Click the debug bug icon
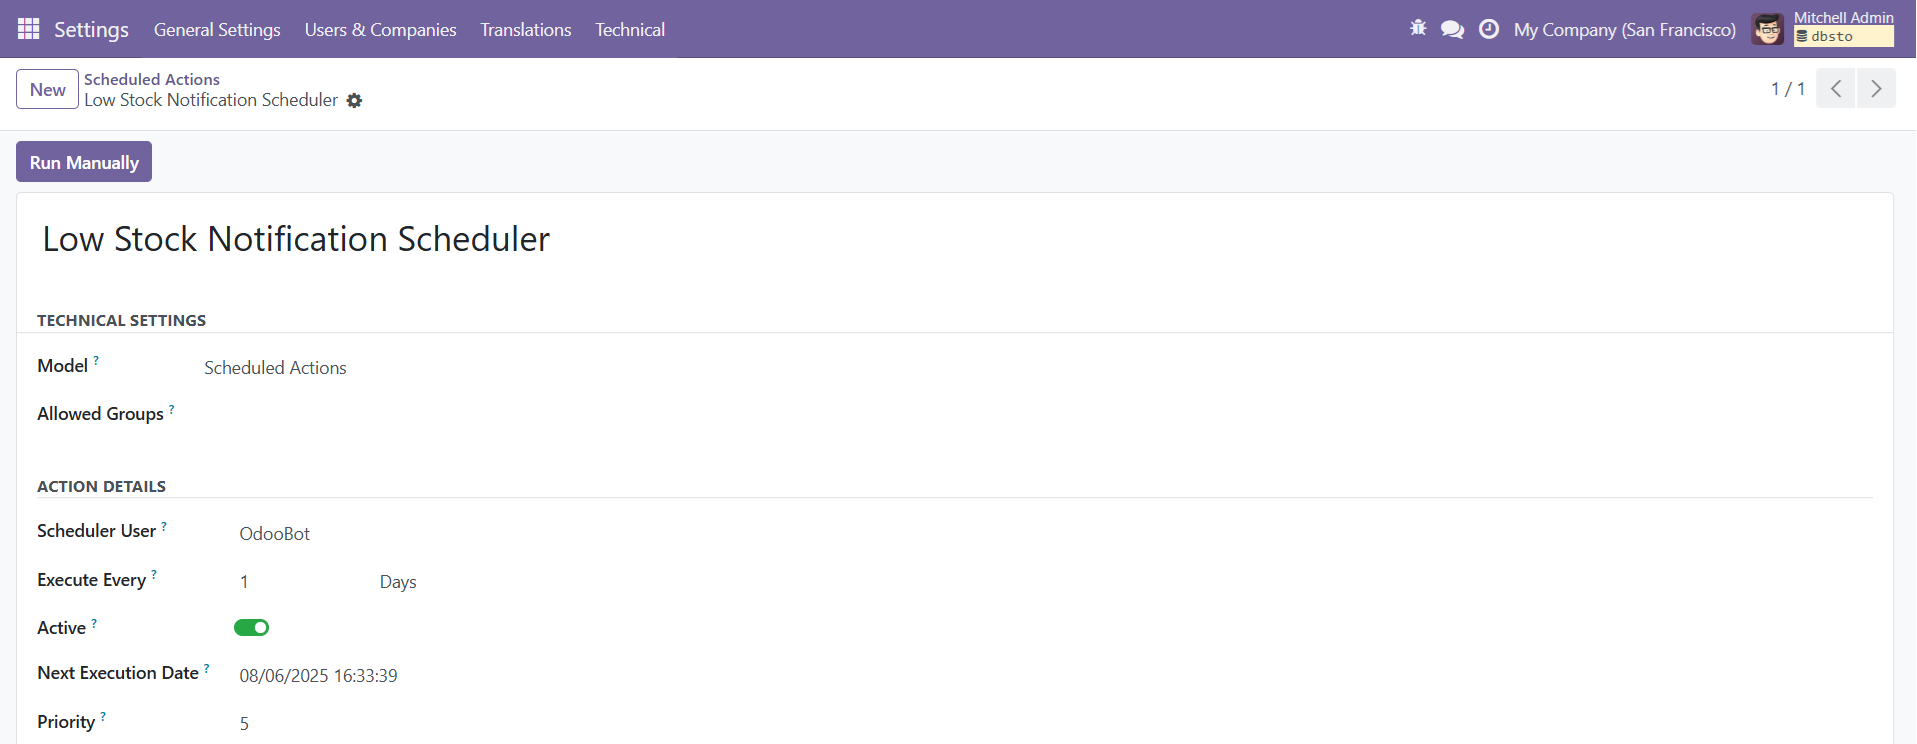This screenshot has width=1917, height=744. click(x=1418, y=29)
